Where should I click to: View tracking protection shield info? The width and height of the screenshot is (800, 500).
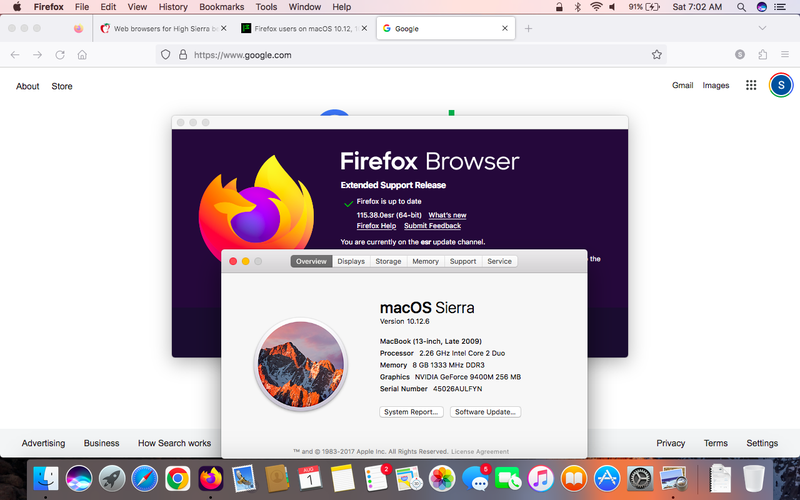[165, 55]
